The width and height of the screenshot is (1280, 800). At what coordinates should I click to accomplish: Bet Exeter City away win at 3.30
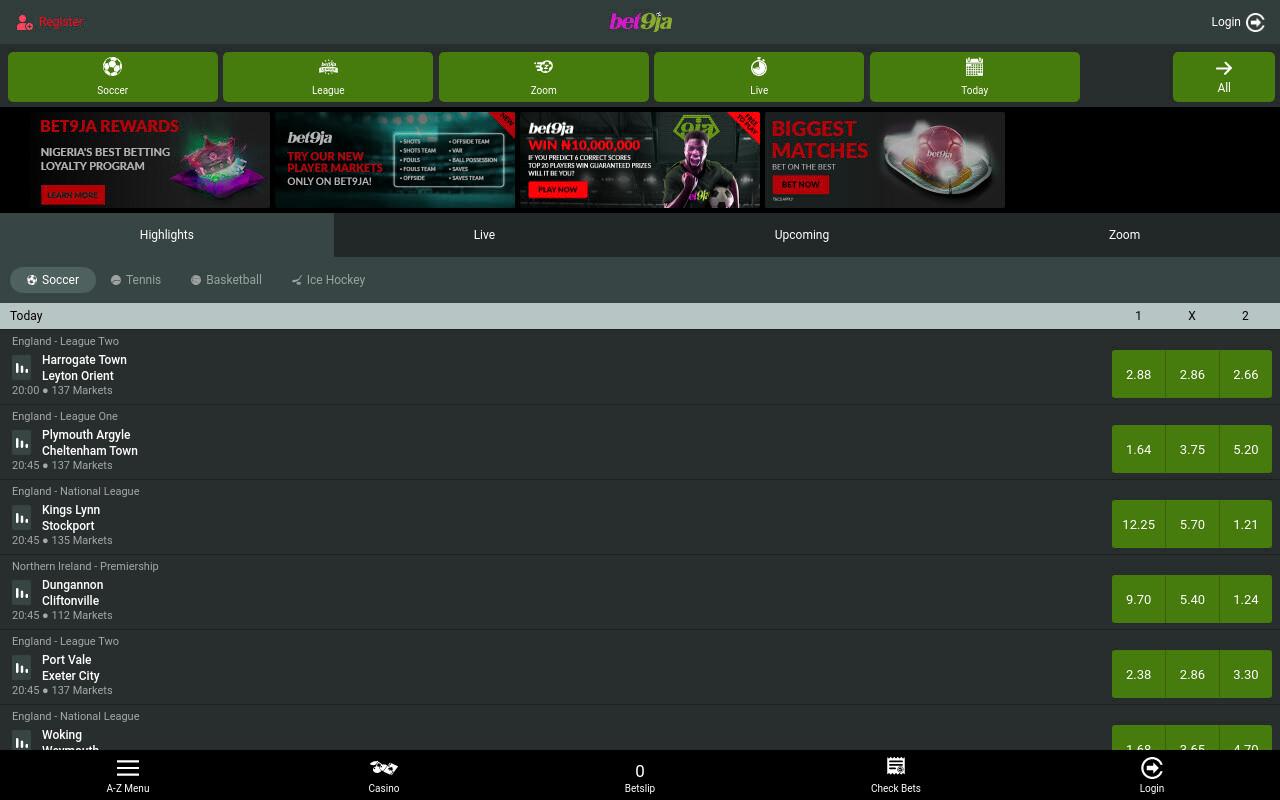coord(1246,674)
